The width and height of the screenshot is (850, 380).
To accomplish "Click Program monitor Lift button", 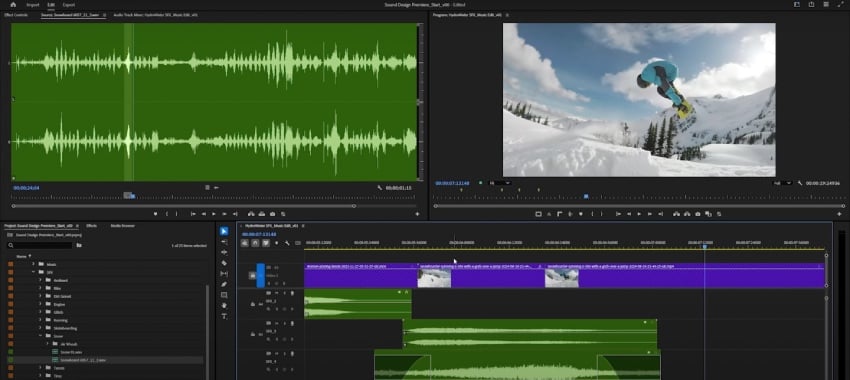I will point(676,214).
